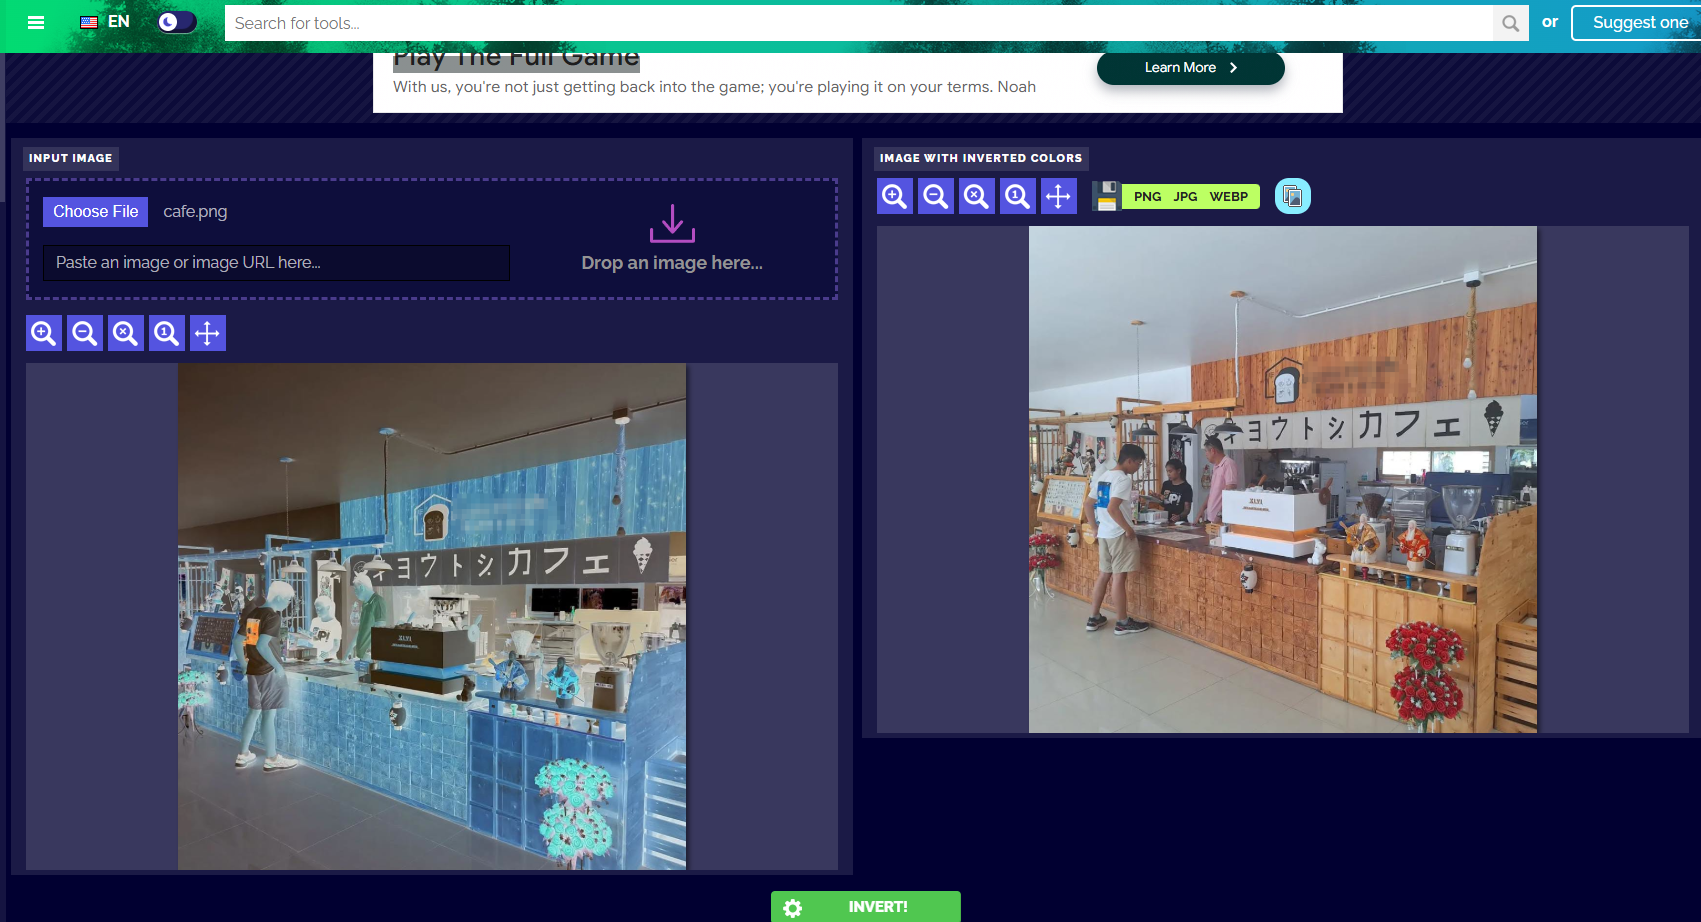This screenshot has width=1701, height=922.
Task: Click the paste image URL field
Action: (276, 263)
